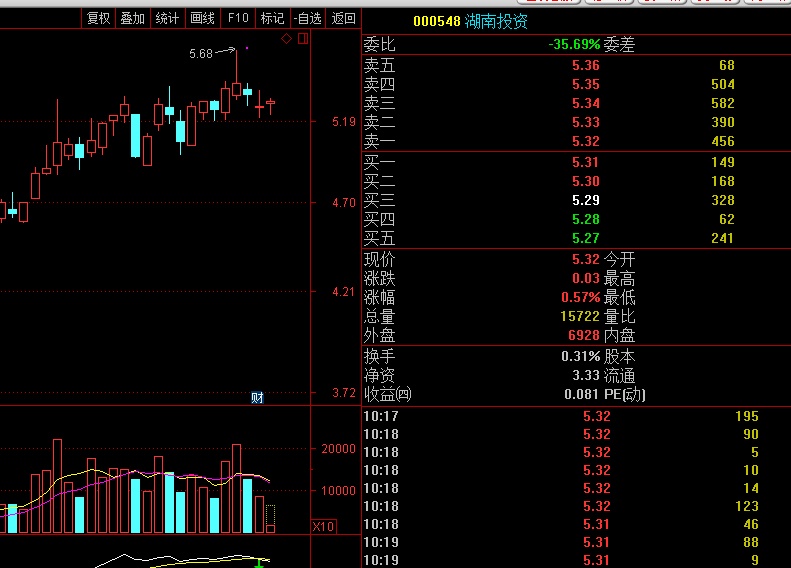Click the red rectangle panel icon
The height and width of the screenshot is (568, 791).
[x=304, y=39]
